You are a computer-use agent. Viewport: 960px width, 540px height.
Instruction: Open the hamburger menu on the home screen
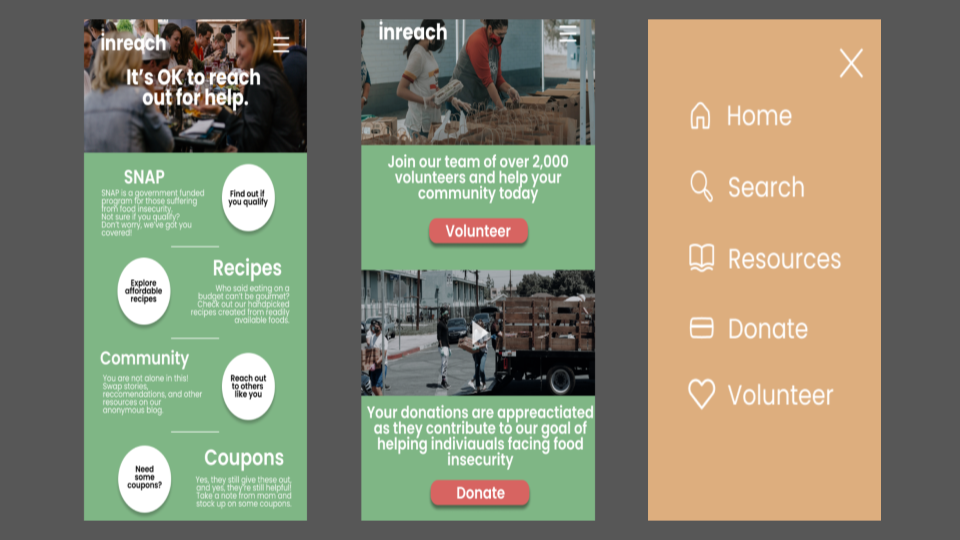tap(281, 45)
